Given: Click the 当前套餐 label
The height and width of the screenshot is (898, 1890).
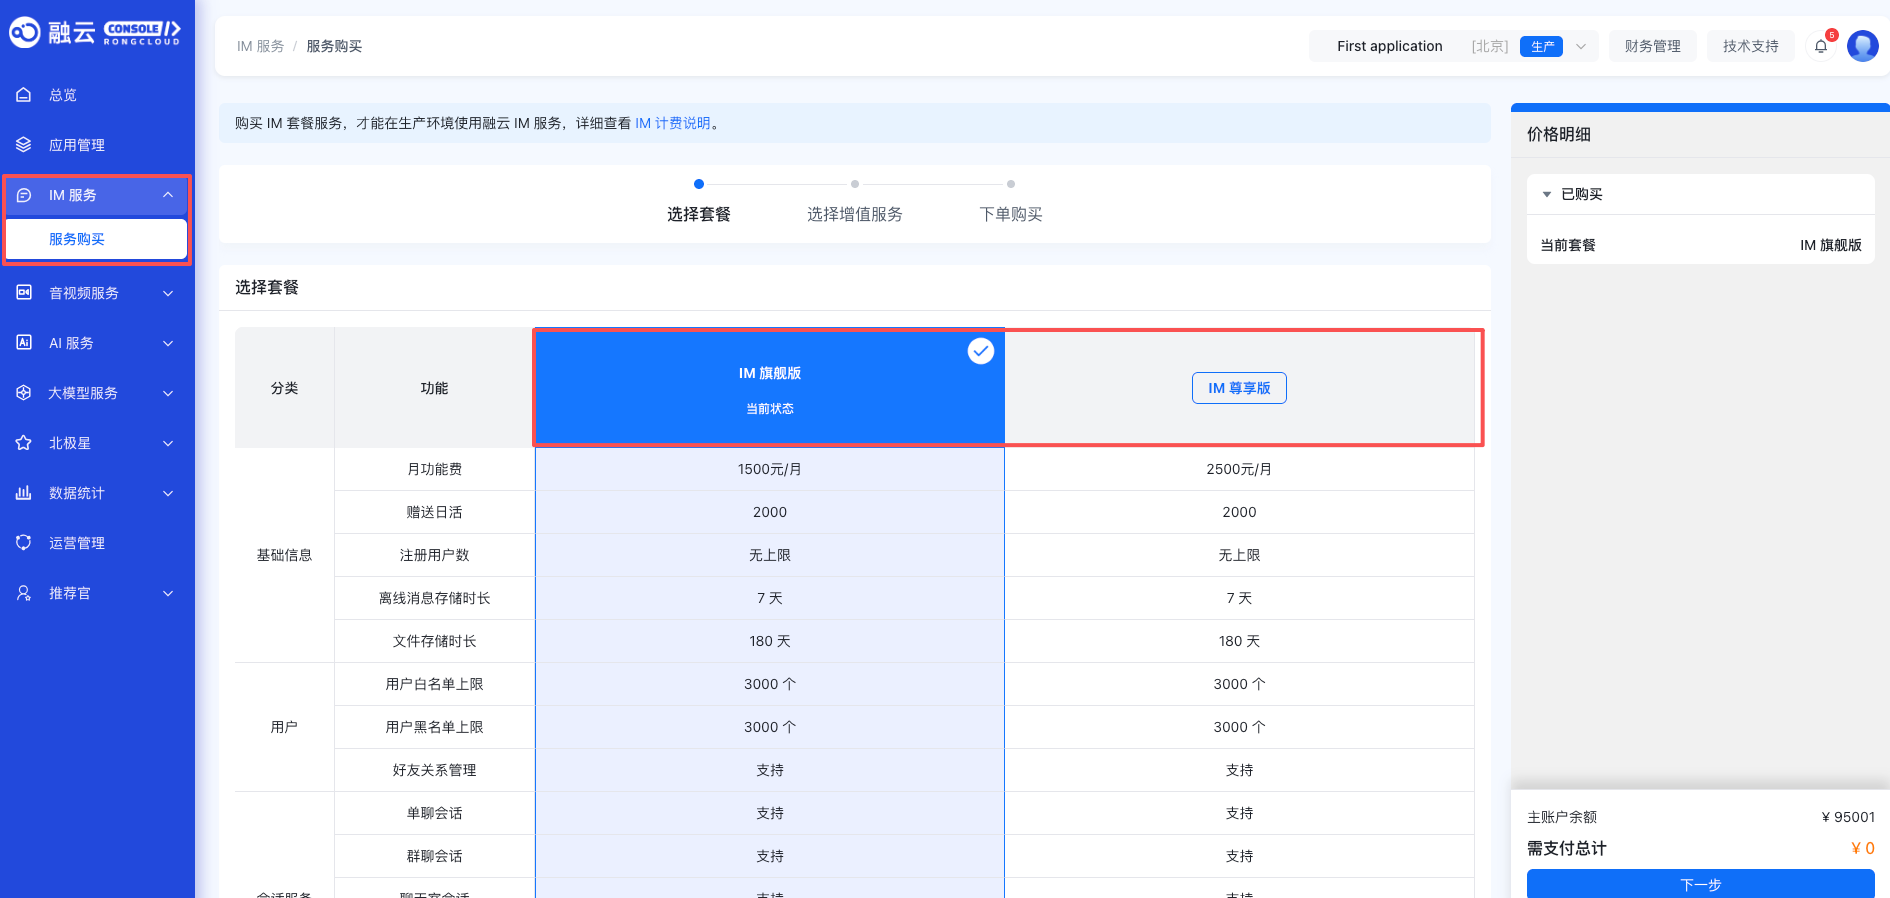Looking at the screenshot, I should [1568, 245].
